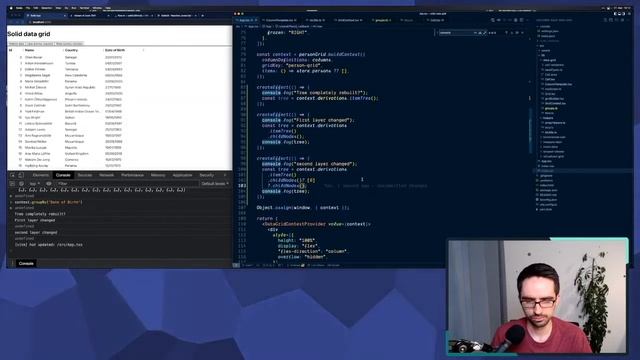Open the Default levels dropdown
This screenshot has width=640, height=360.
[215, 184]
